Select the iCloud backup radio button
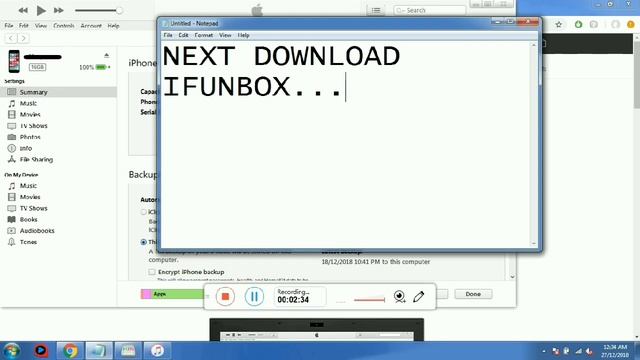 [143, 212]
